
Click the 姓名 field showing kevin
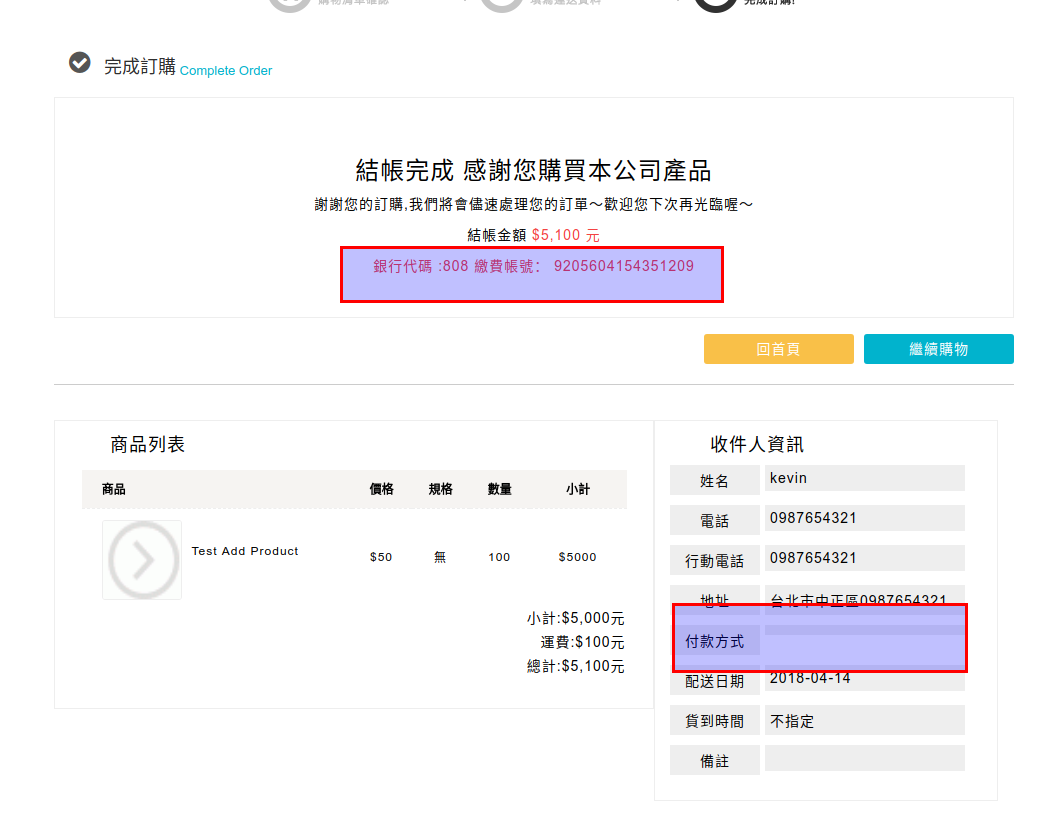[x=864, y=478]
